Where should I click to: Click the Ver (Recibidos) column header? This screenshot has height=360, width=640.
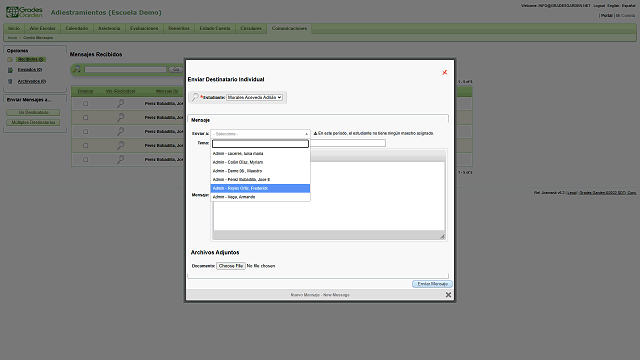point(120,91)
